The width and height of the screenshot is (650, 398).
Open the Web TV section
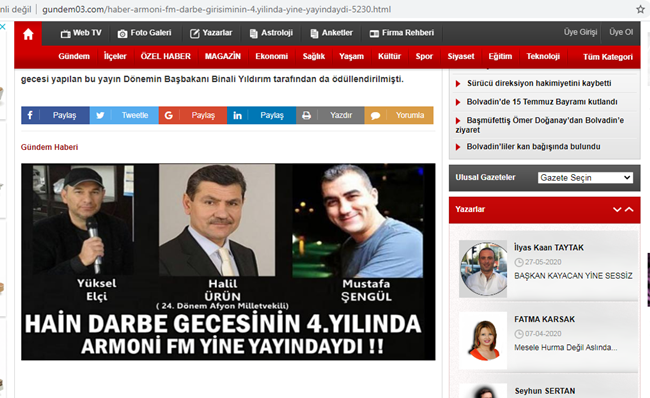click(x=81, y=33)
